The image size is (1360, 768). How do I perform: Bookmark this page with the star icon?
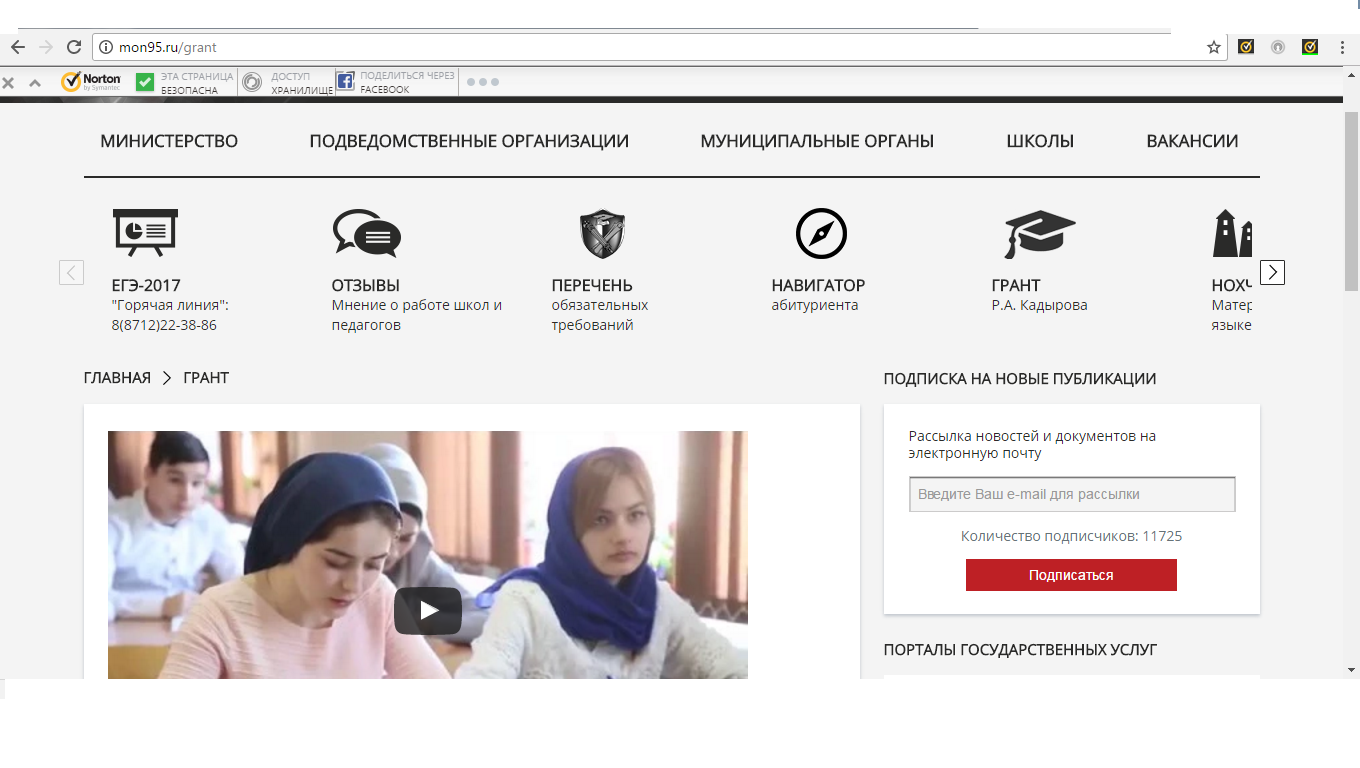click(1214, 47)
